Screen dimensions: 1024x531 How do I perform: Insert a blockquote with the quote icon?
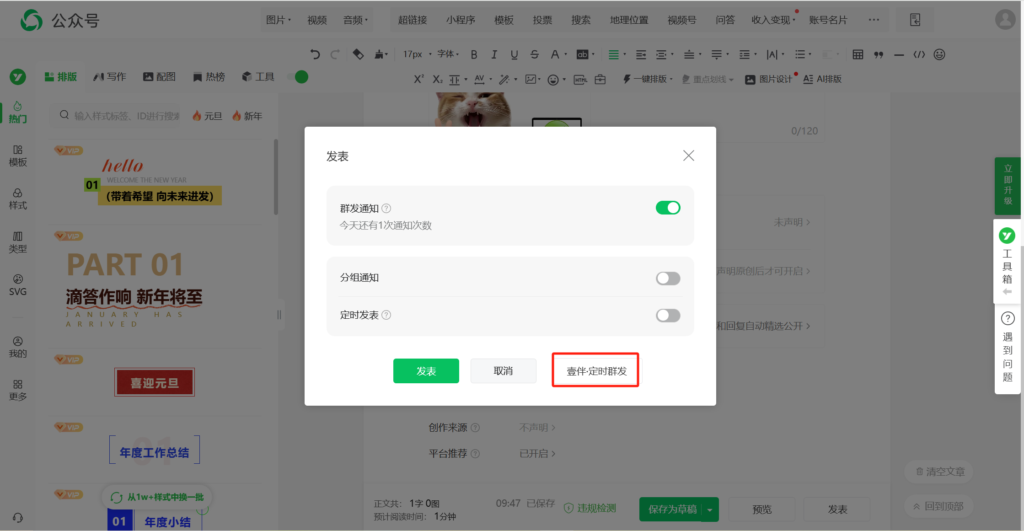coord(878,55)
